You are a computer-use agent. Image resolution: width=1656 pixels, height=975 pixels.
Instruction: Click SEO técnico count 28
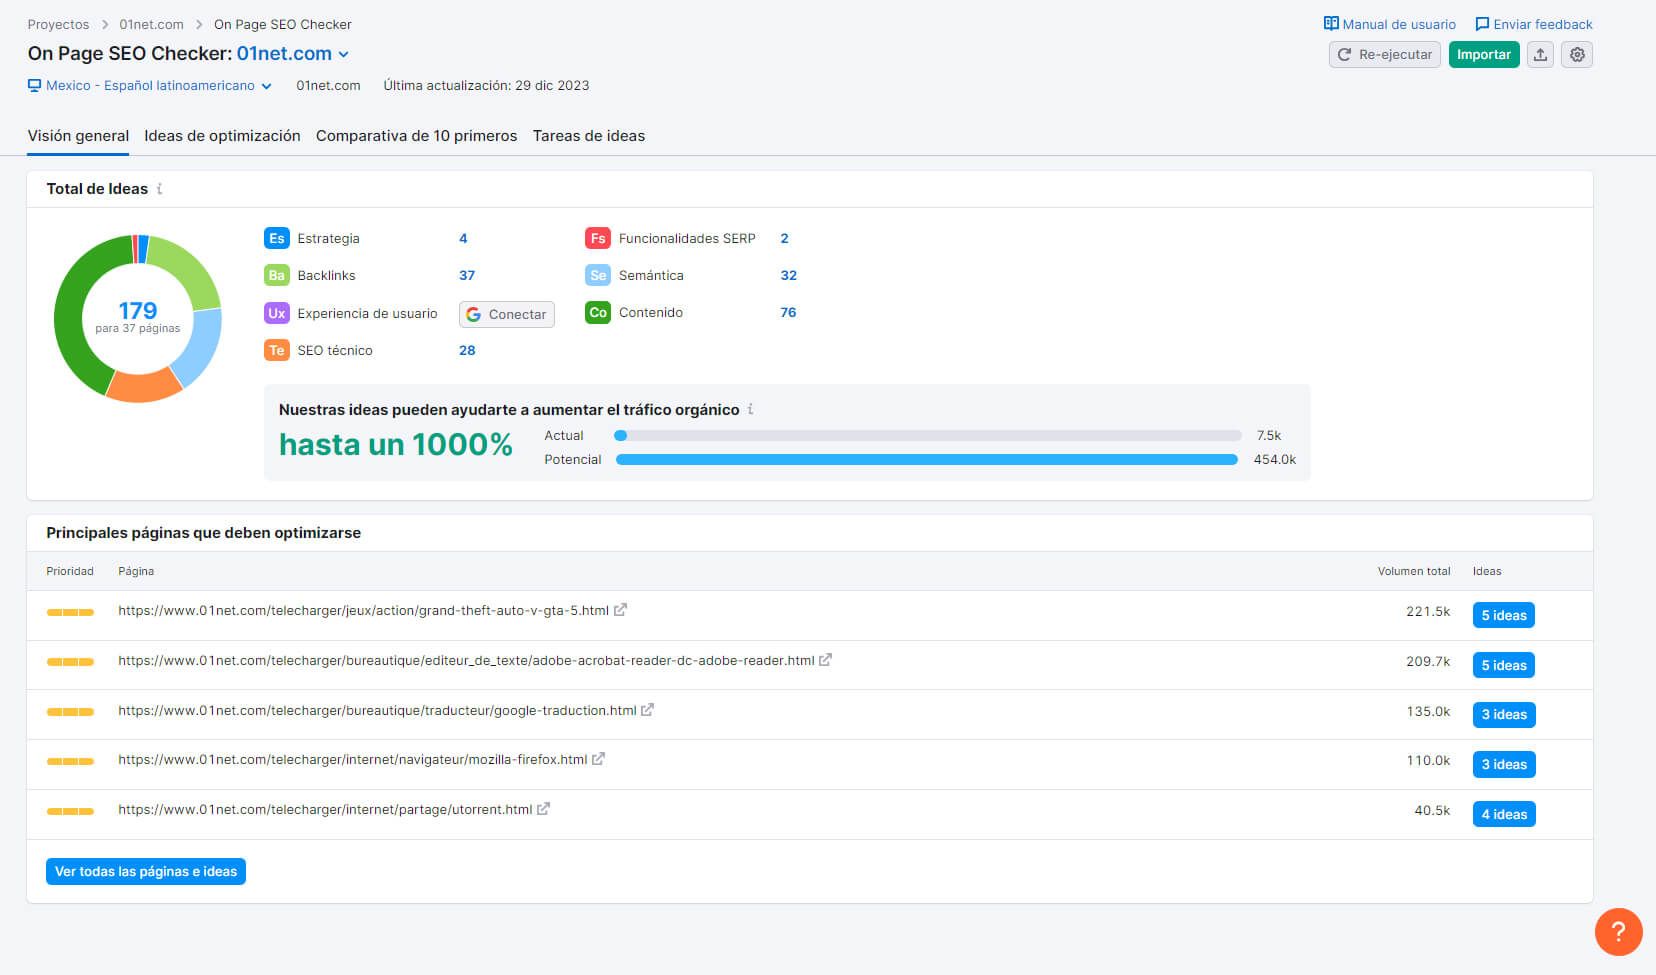pyautogui.click(x=467, y=350)
